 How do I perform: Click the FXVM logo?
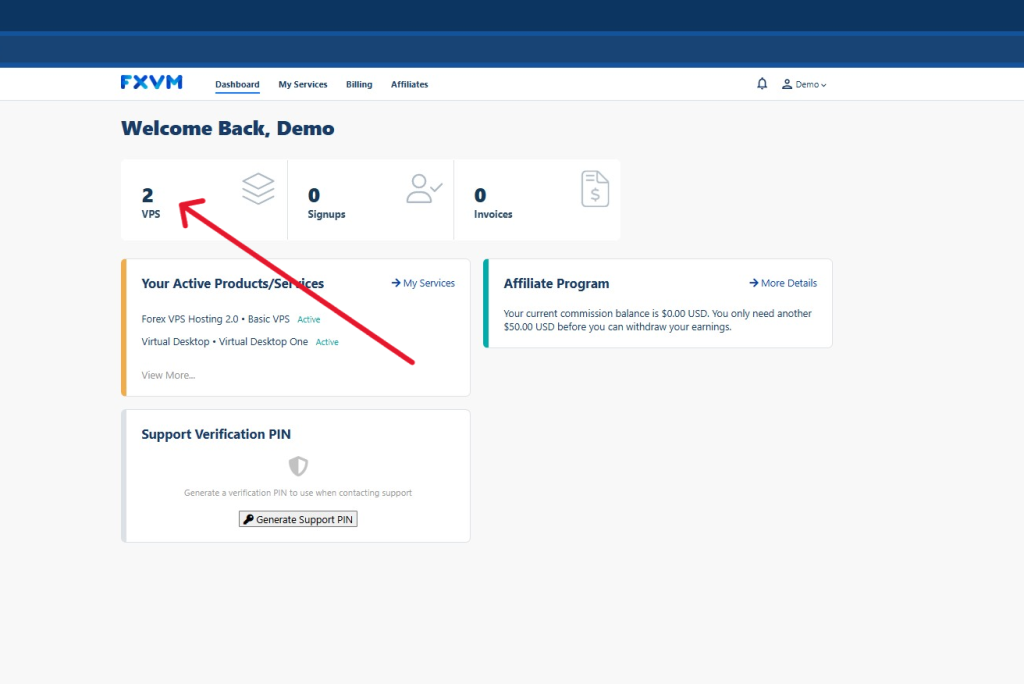[152, 83]
